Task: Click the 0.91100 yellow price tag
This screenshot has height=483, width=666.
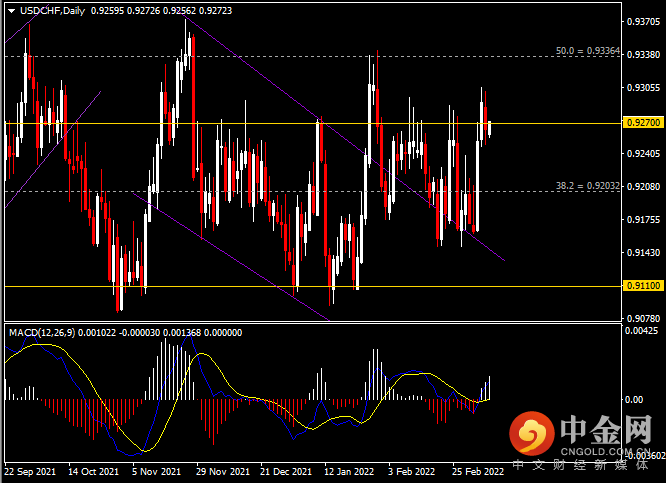Action: coord(641,286)
